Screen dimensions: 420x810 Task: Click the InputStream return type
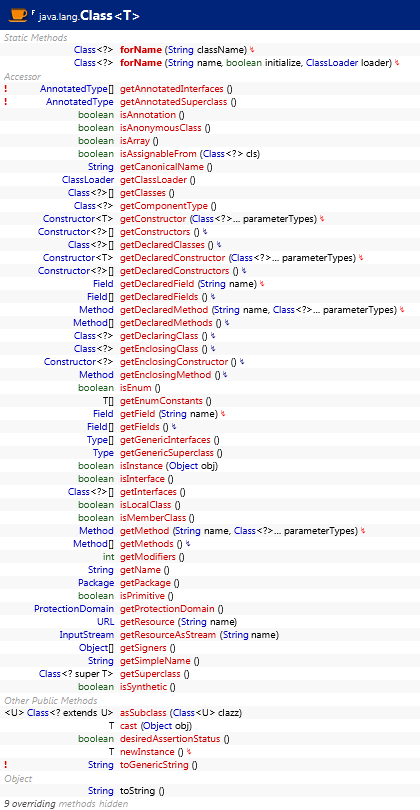pos(86,635)
